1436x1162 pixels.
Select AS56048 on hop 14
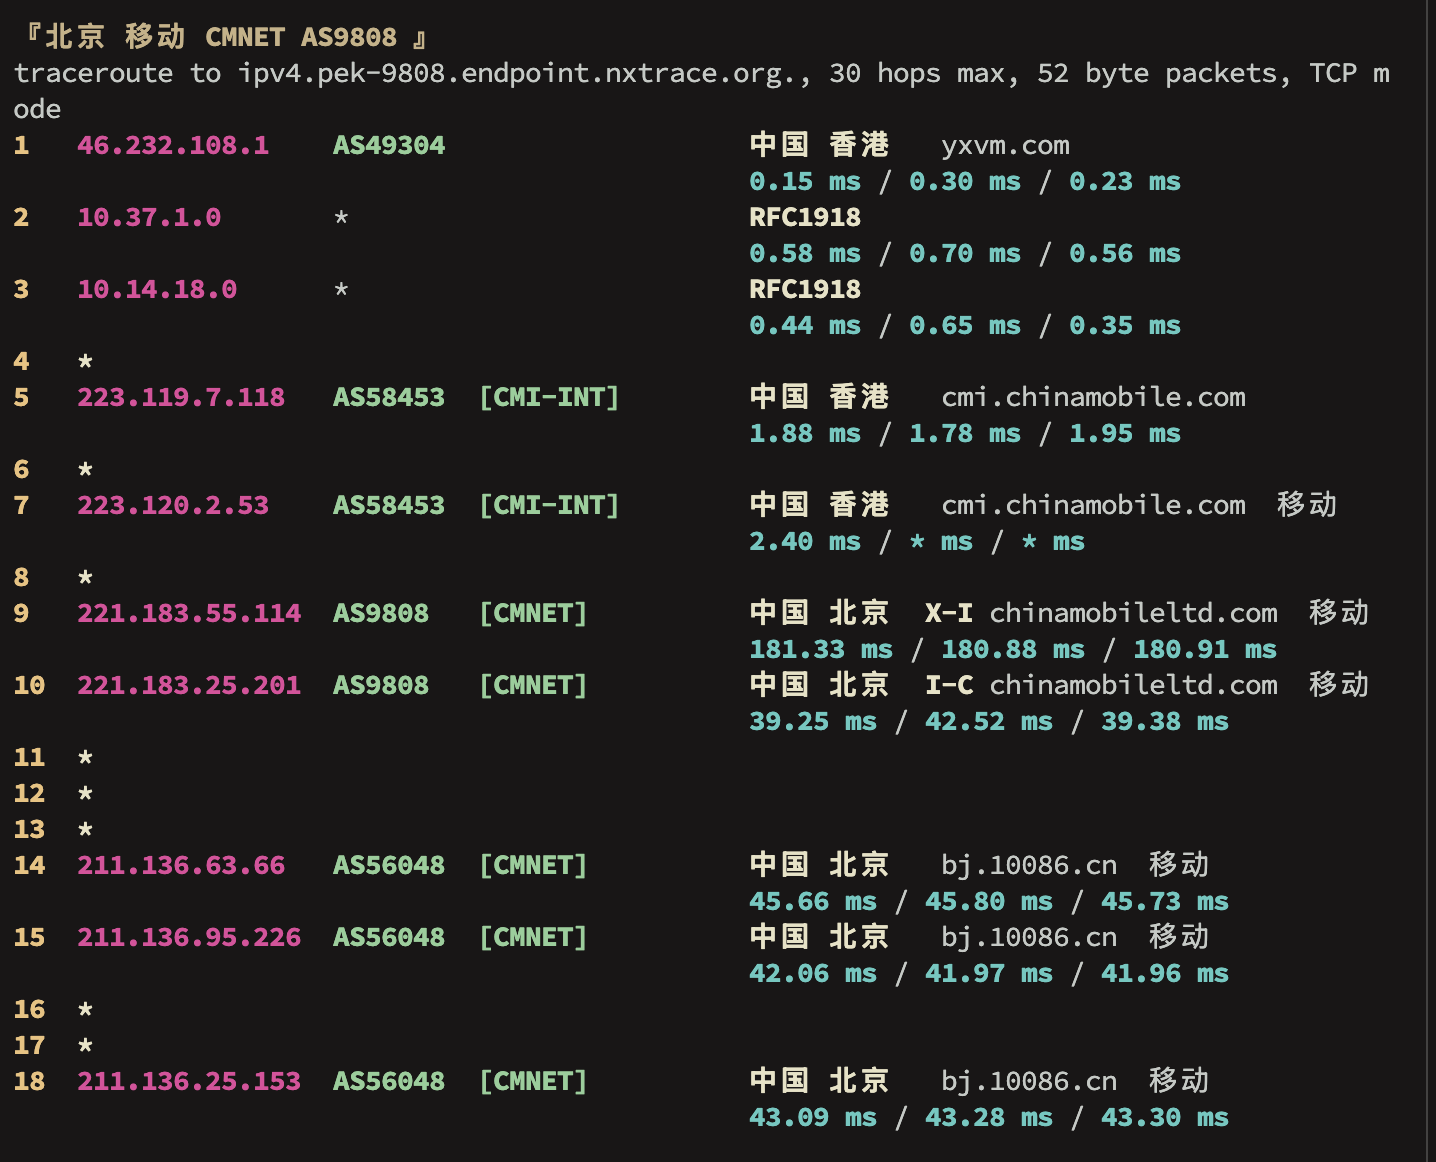pyautogui.click(x=389, y=865)
